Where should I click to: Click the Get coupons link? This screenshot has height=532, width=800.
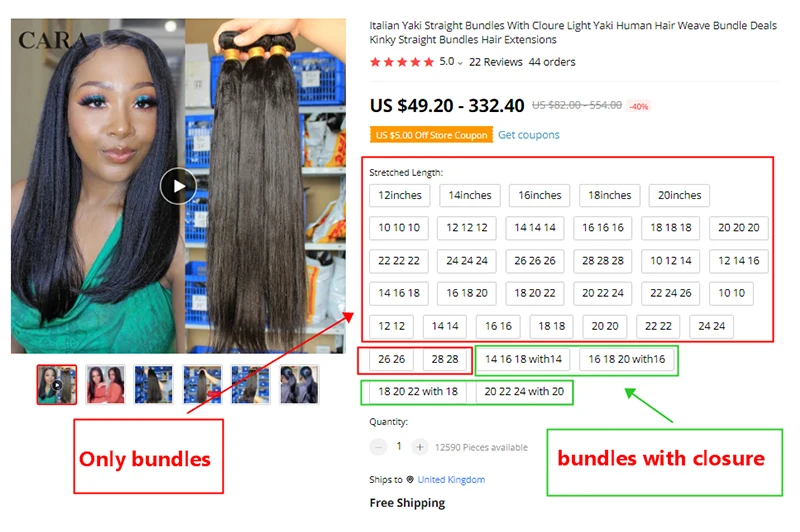529,135
